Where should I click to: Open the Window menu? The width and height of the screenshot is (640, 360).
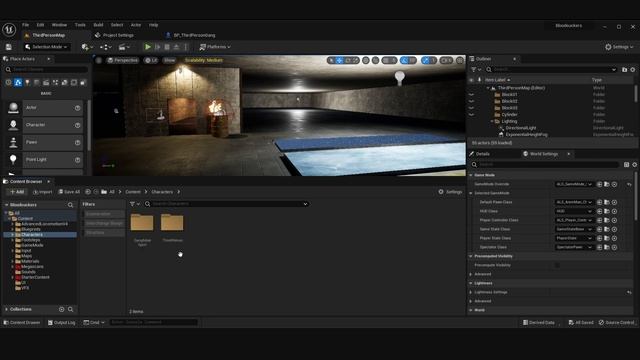coord(59,25)
